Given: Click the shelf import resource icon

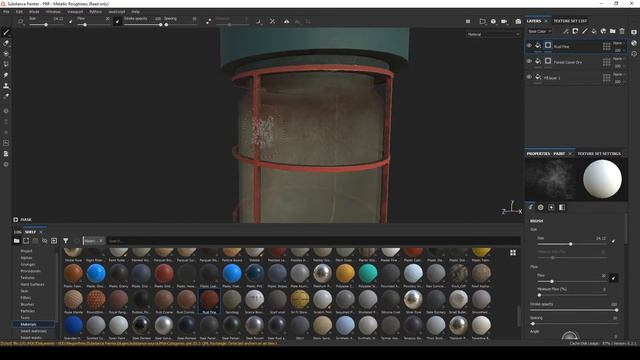Looking at the screenshot, I should pos(54,241).
